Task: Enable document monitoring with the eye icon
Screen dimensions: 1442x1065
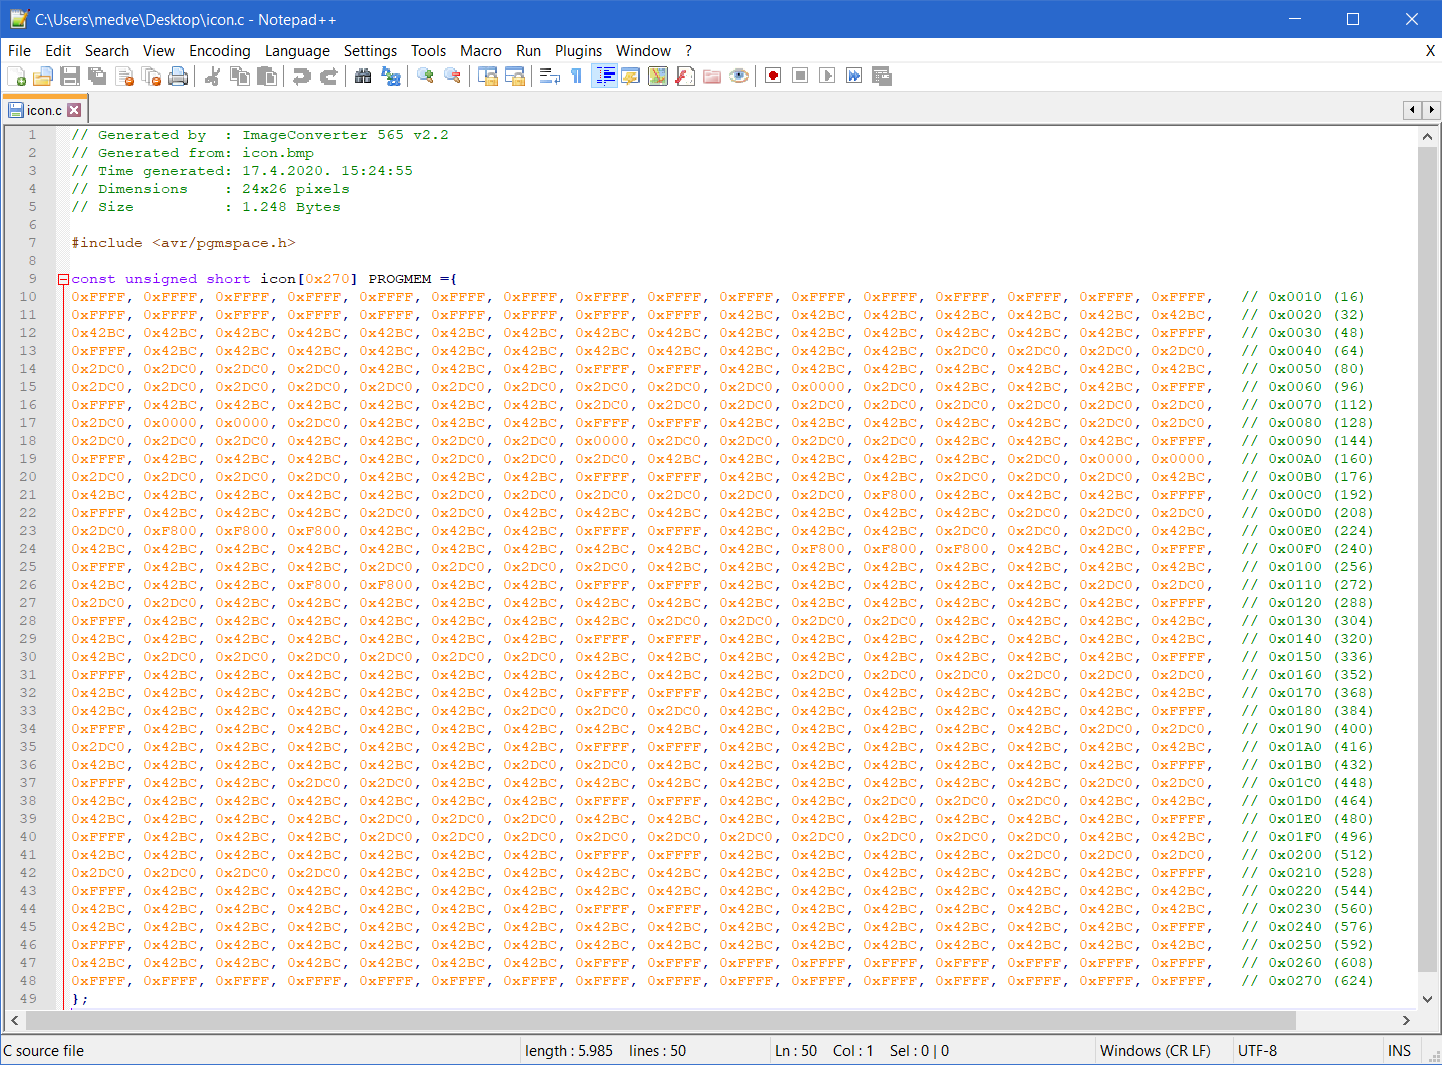Action: (x=738, y=75)
